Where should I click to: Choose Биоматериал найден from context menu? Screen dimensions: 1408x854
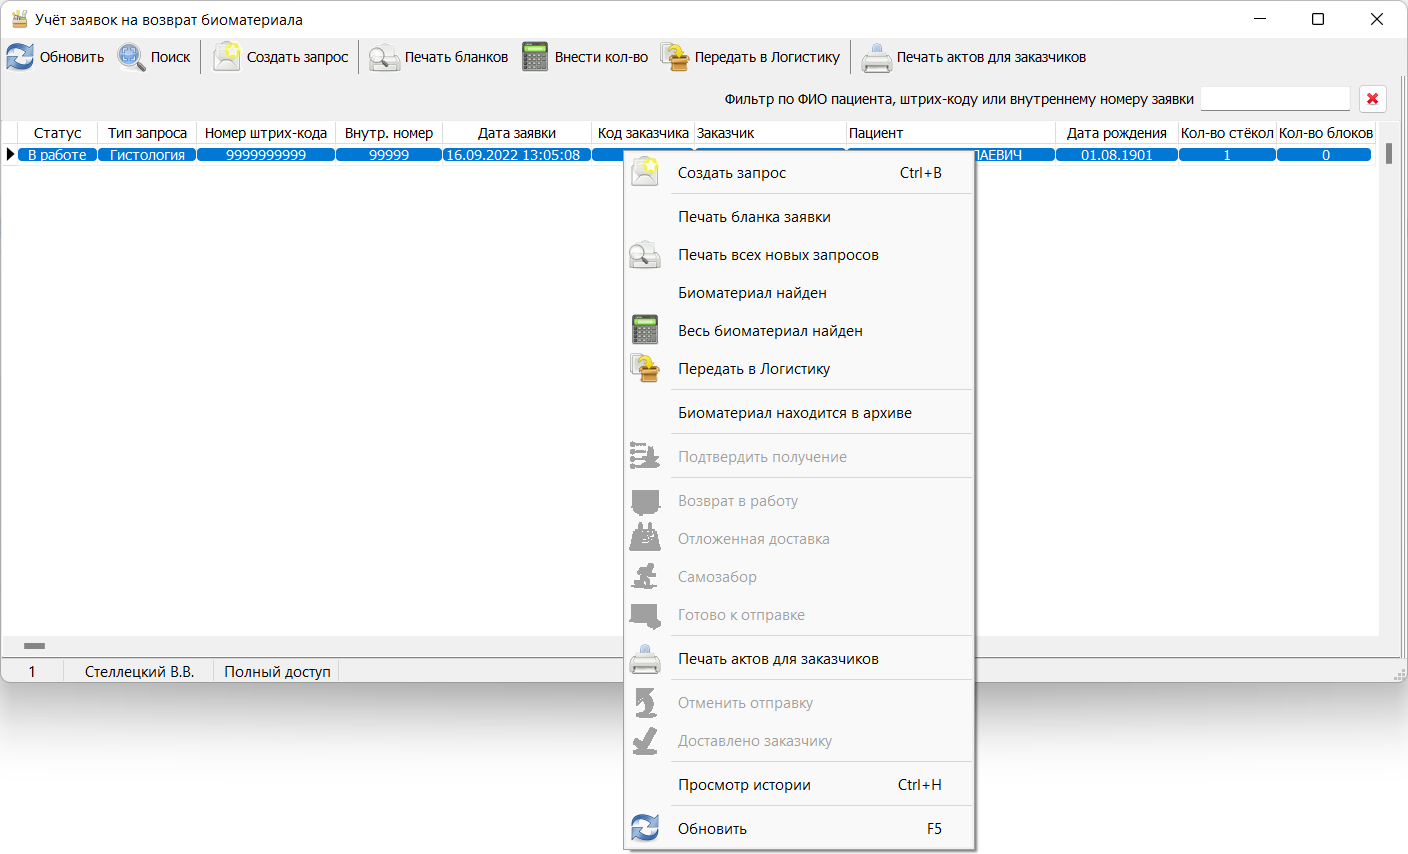pyautogui.click(x=752, y=293)
